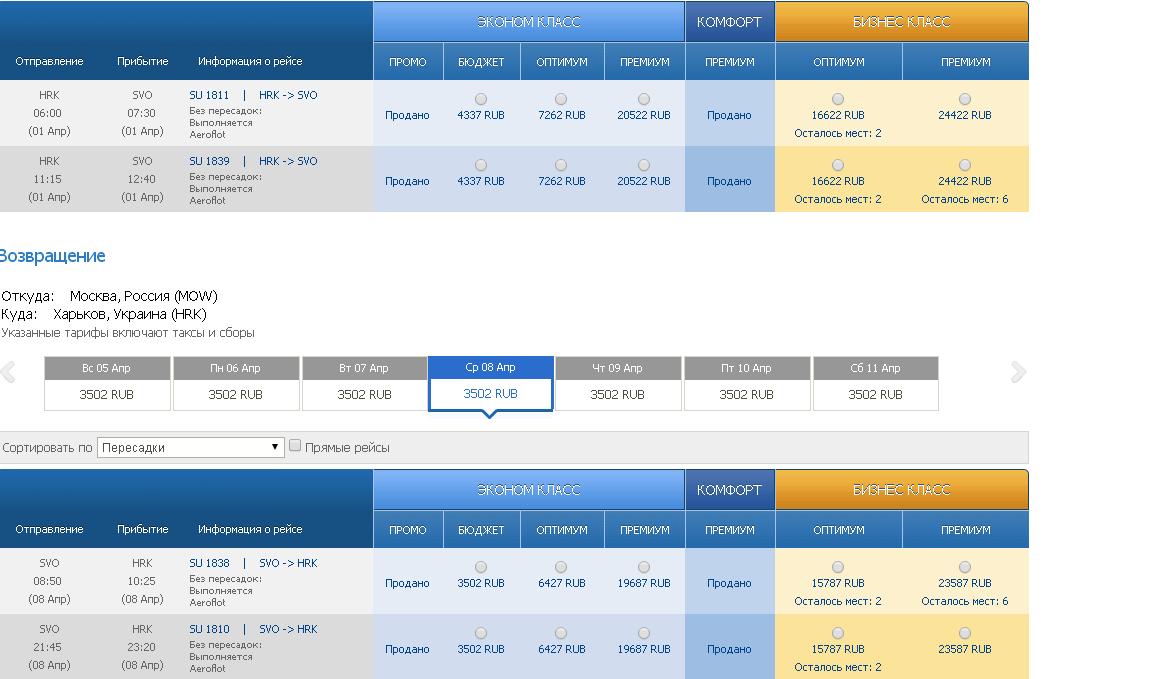
Task: Open flight SU 1838 details link
Action: click(x=209, y=563)
